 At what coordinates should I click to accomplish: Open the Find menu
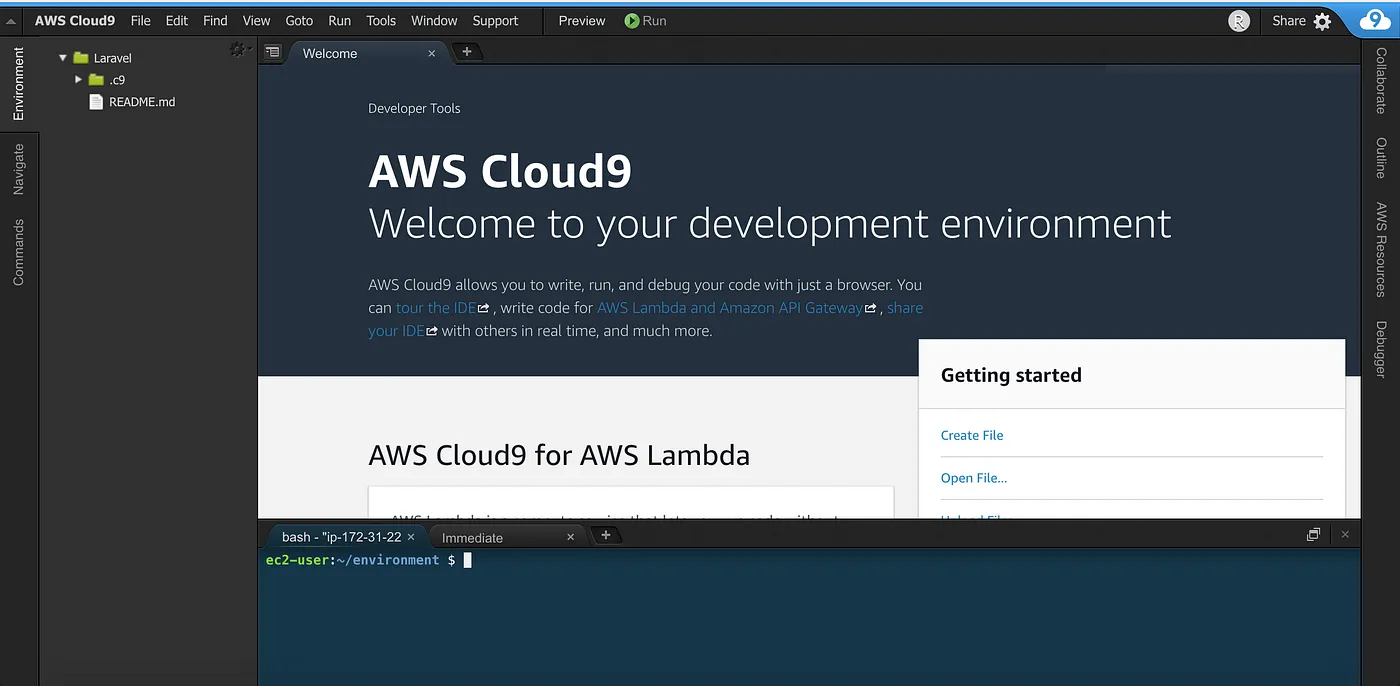click(215, 21)
